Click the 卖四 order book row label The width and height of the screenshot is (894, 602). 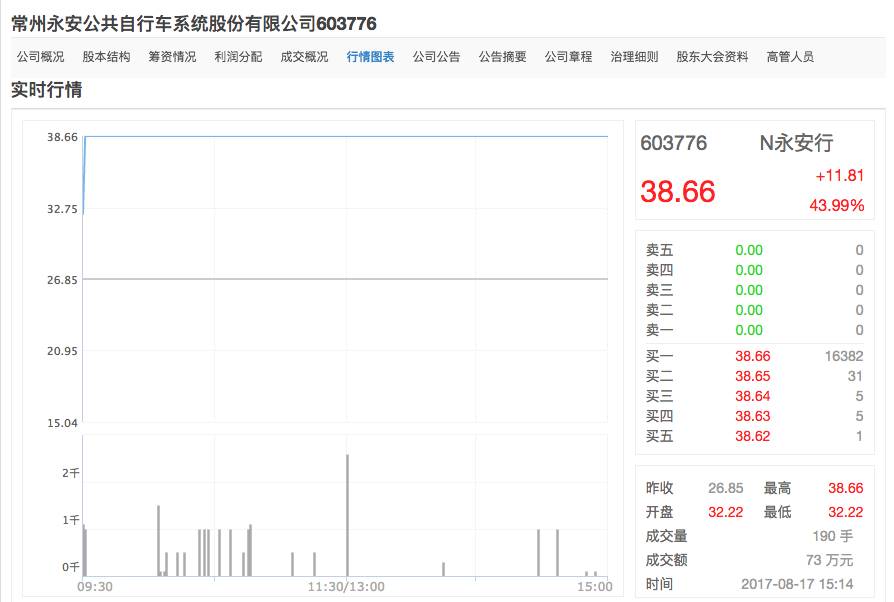(659, 270)
